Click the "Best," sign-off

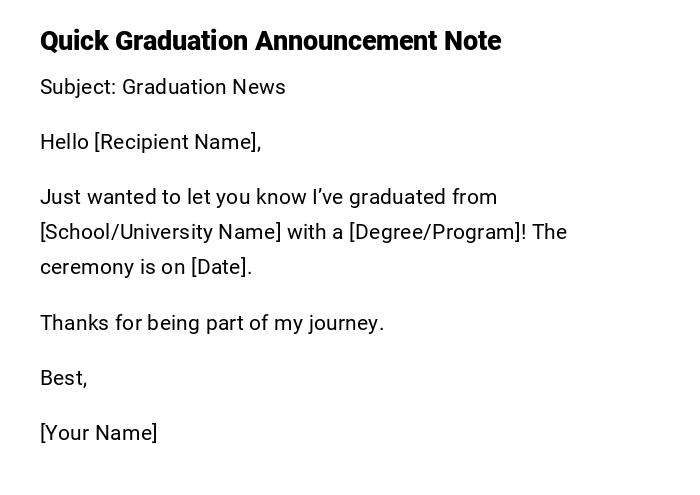63,378
